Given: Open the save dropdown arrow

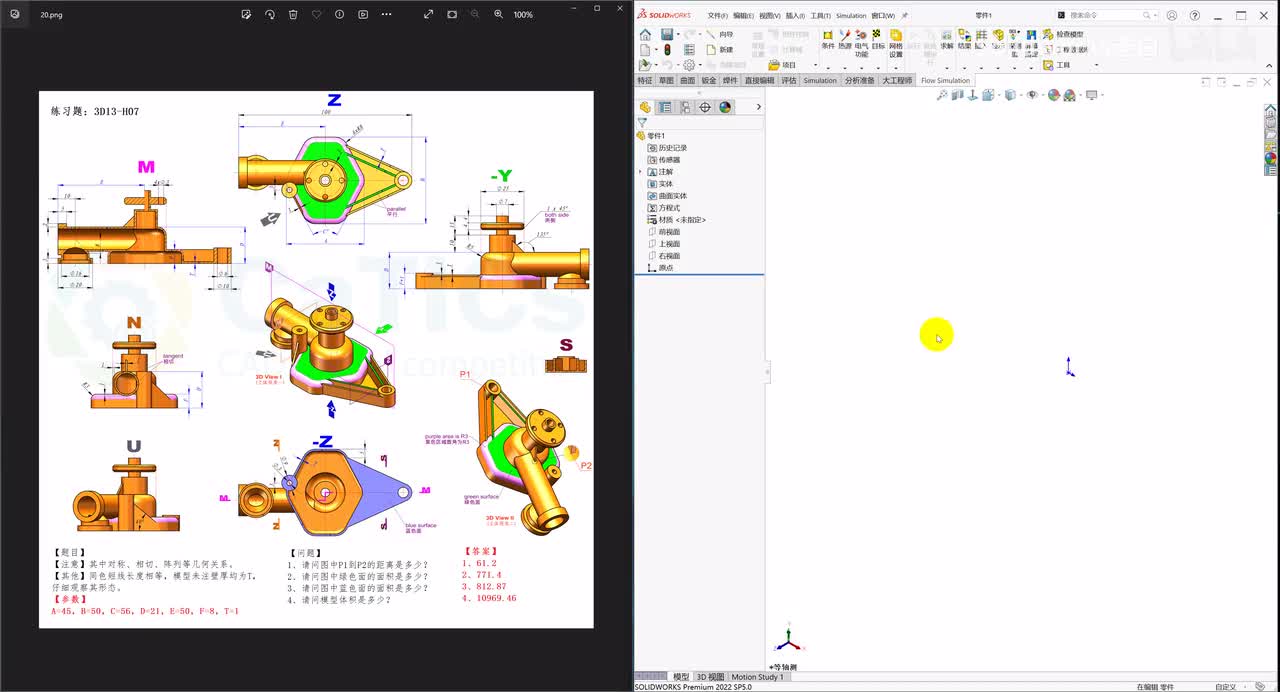Looking at the screenshot, I should coord(680,35).
